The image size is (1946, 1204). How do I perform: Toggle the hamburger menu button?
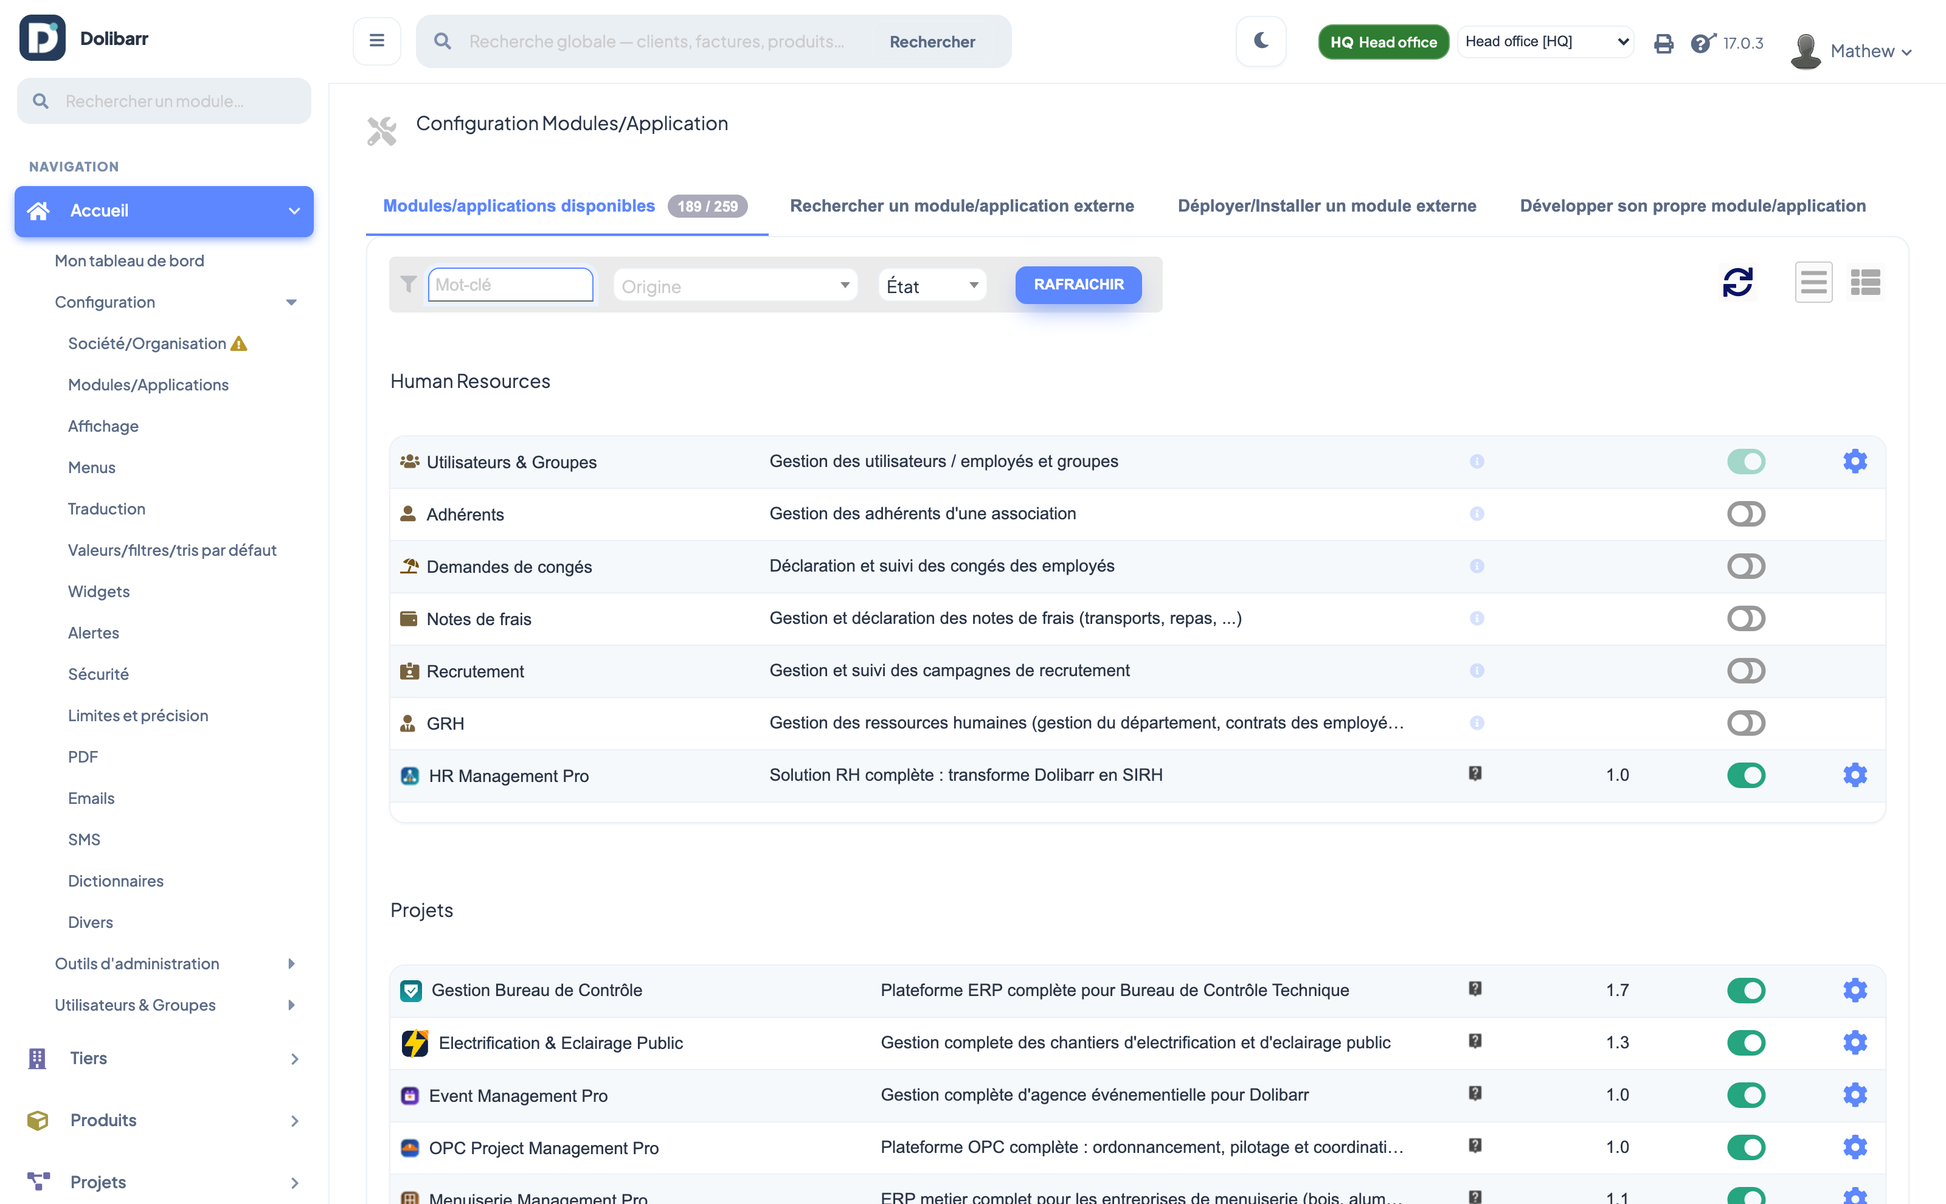(377, 41)
